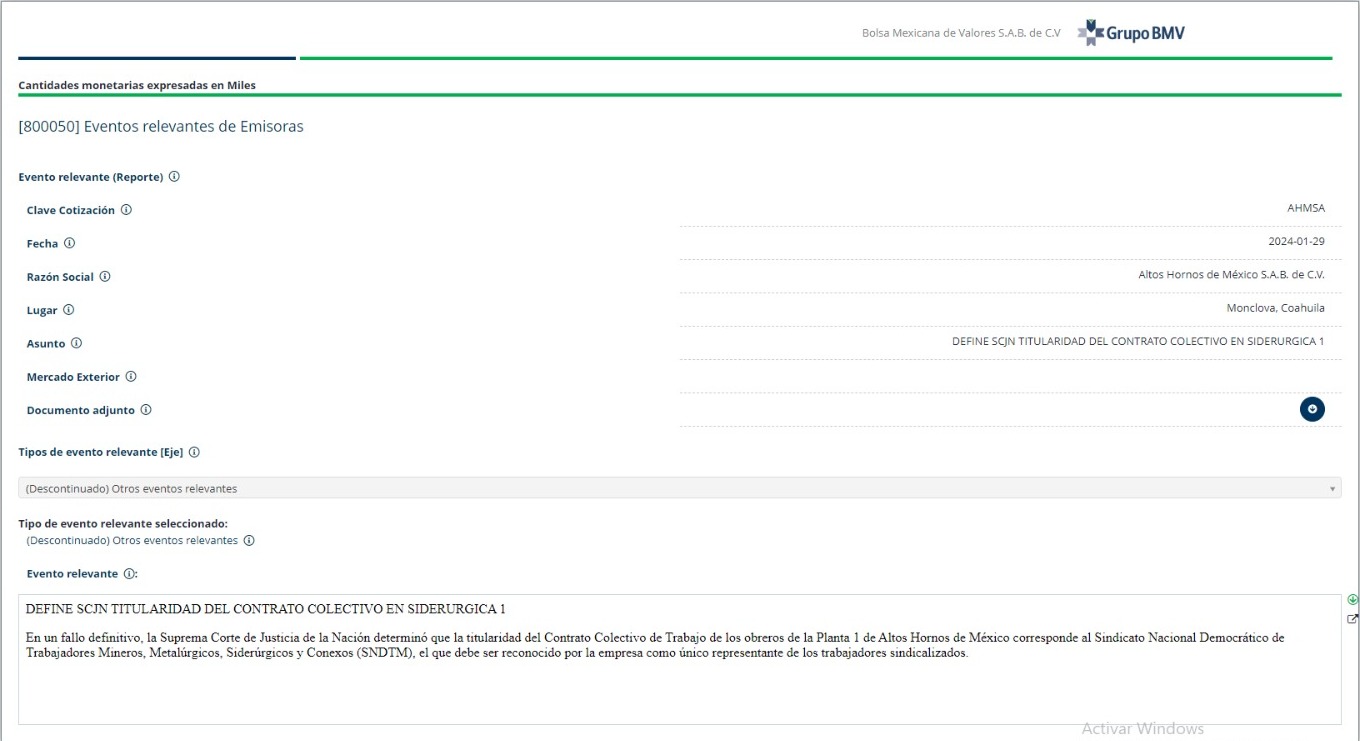Viewport: 1360px width, 741px height.
Task: Click the info icon next to Fecha
Action: tap(69, 243)
